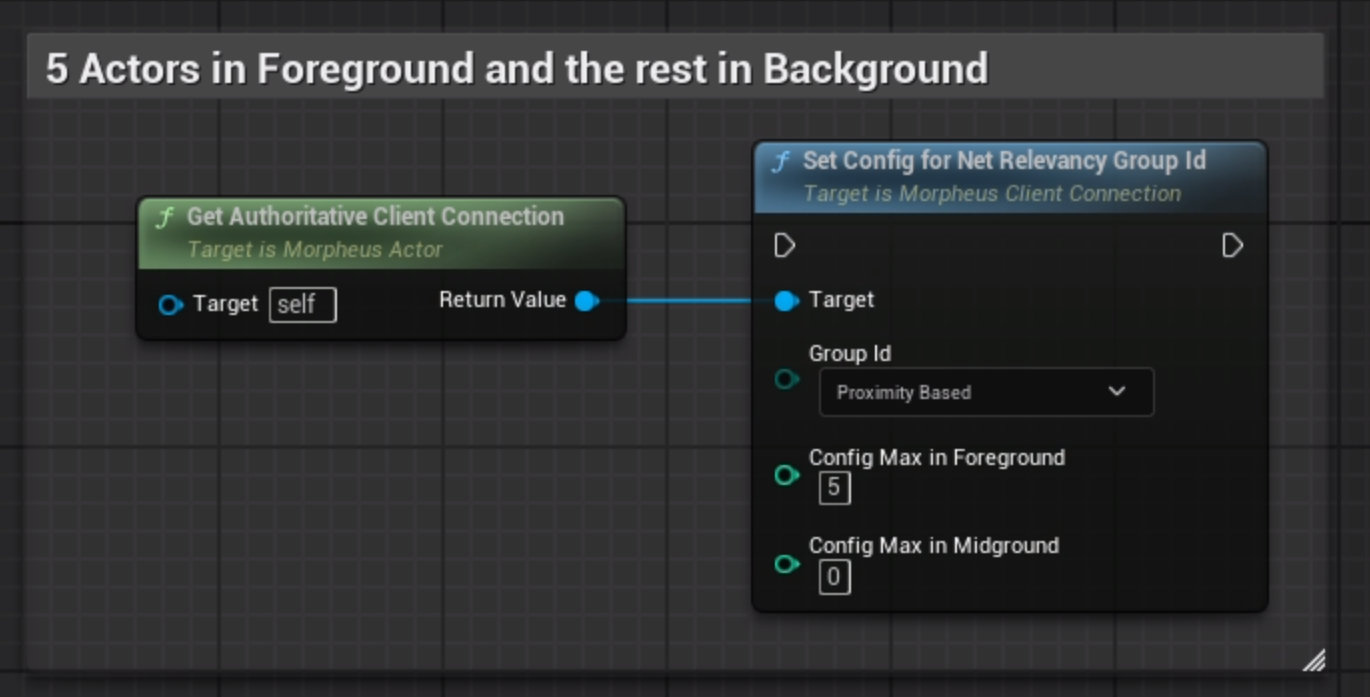Screen dimensions: 1370x697
Task: Click the Target is Morpheus Actor subtitle
Action: [x=314, y=250]
